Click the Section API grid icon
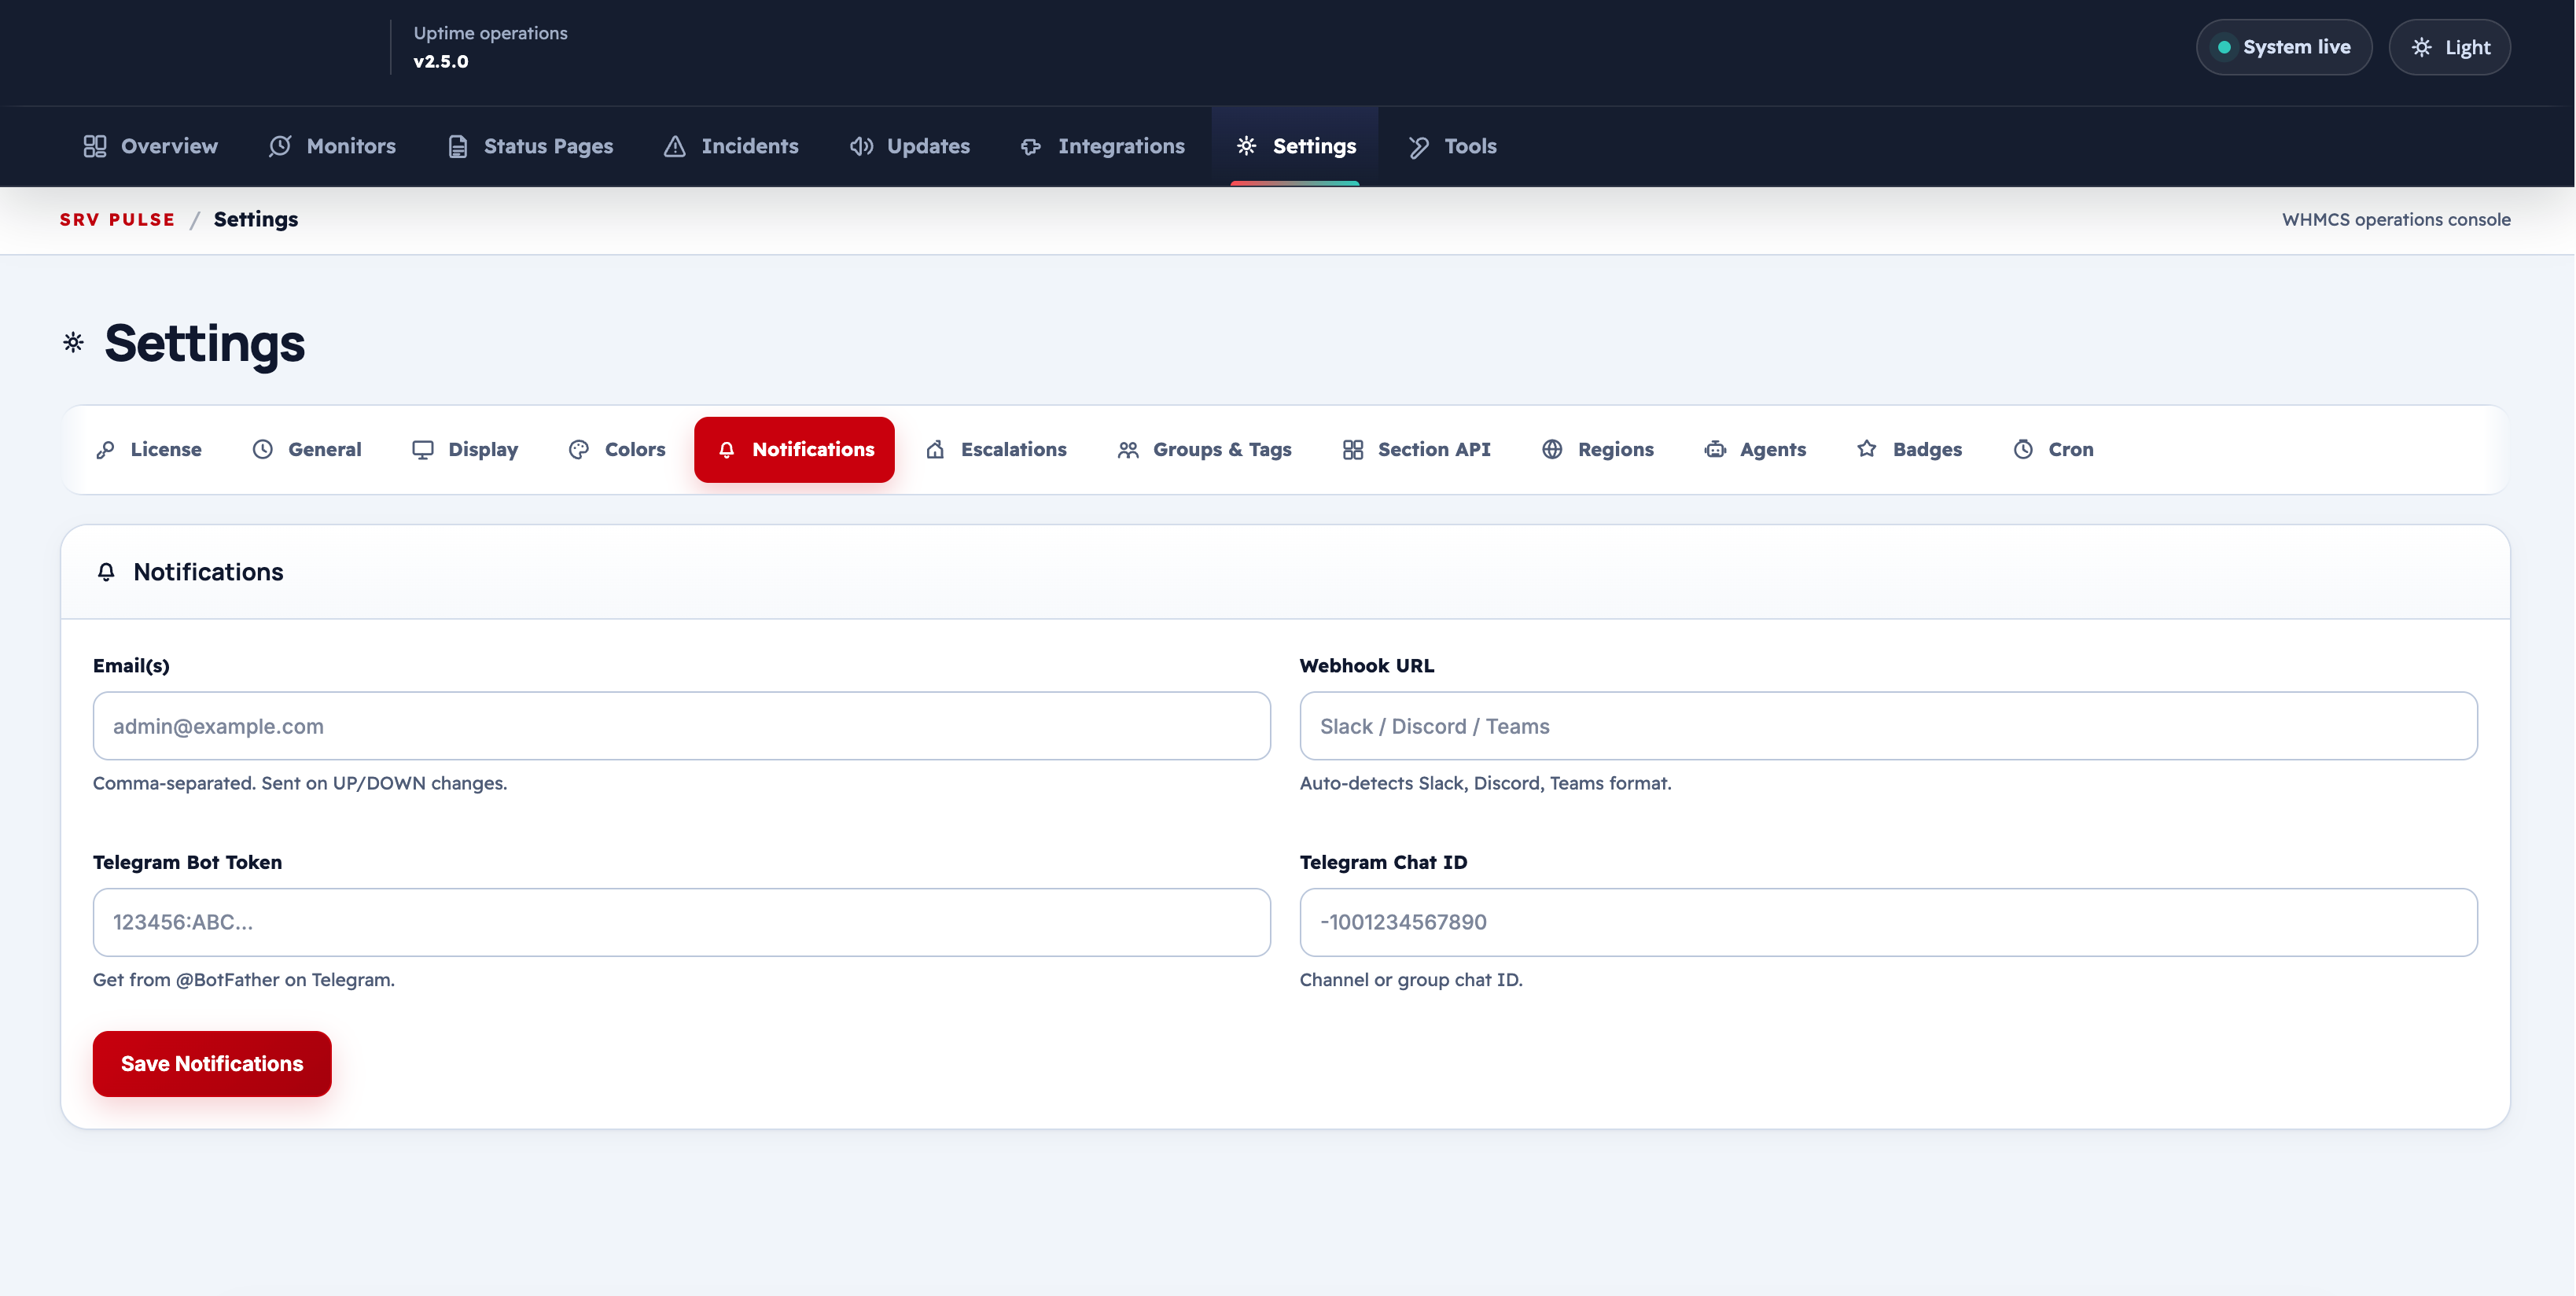The height and width of the screenshot is (1296, 2576). click(1353, 450)
